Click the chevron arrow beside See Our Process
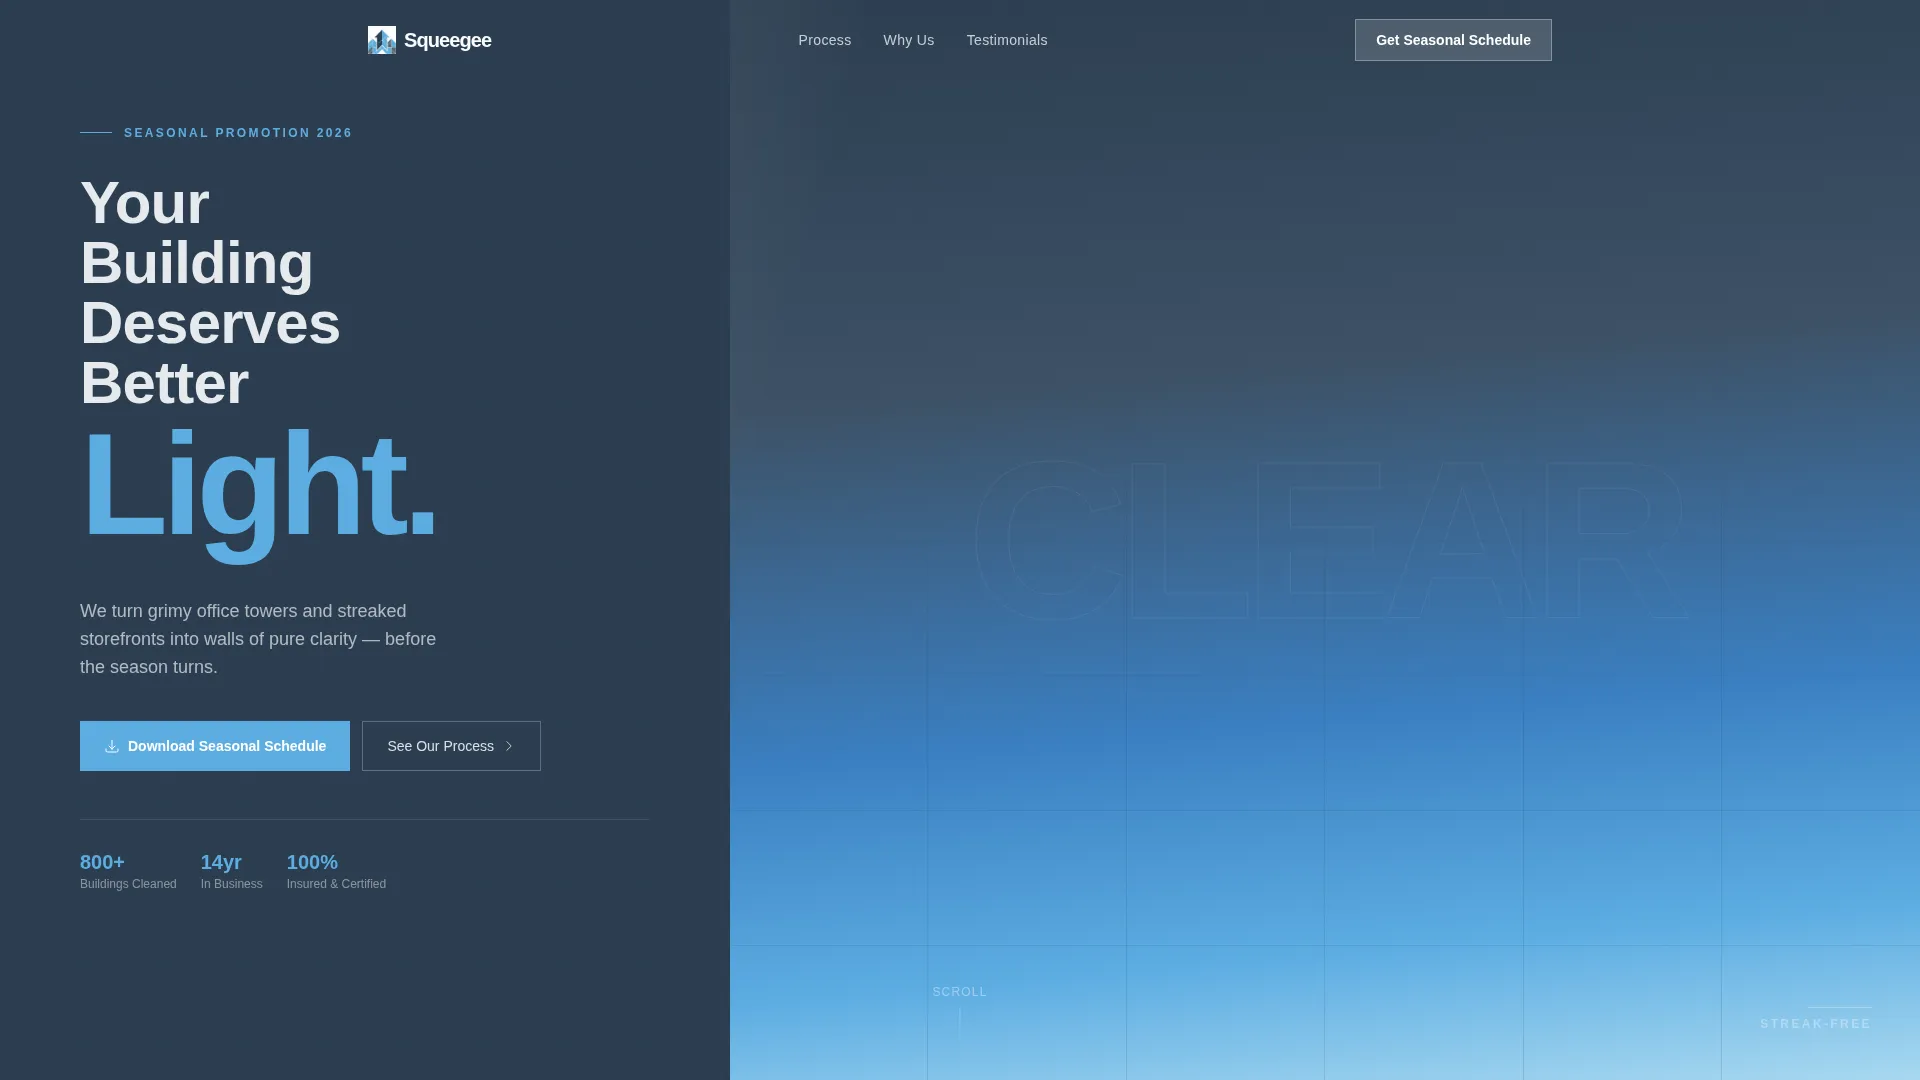Image resolution: width=1920 pixels, height=1080 pixels. [x=509, y=746]
